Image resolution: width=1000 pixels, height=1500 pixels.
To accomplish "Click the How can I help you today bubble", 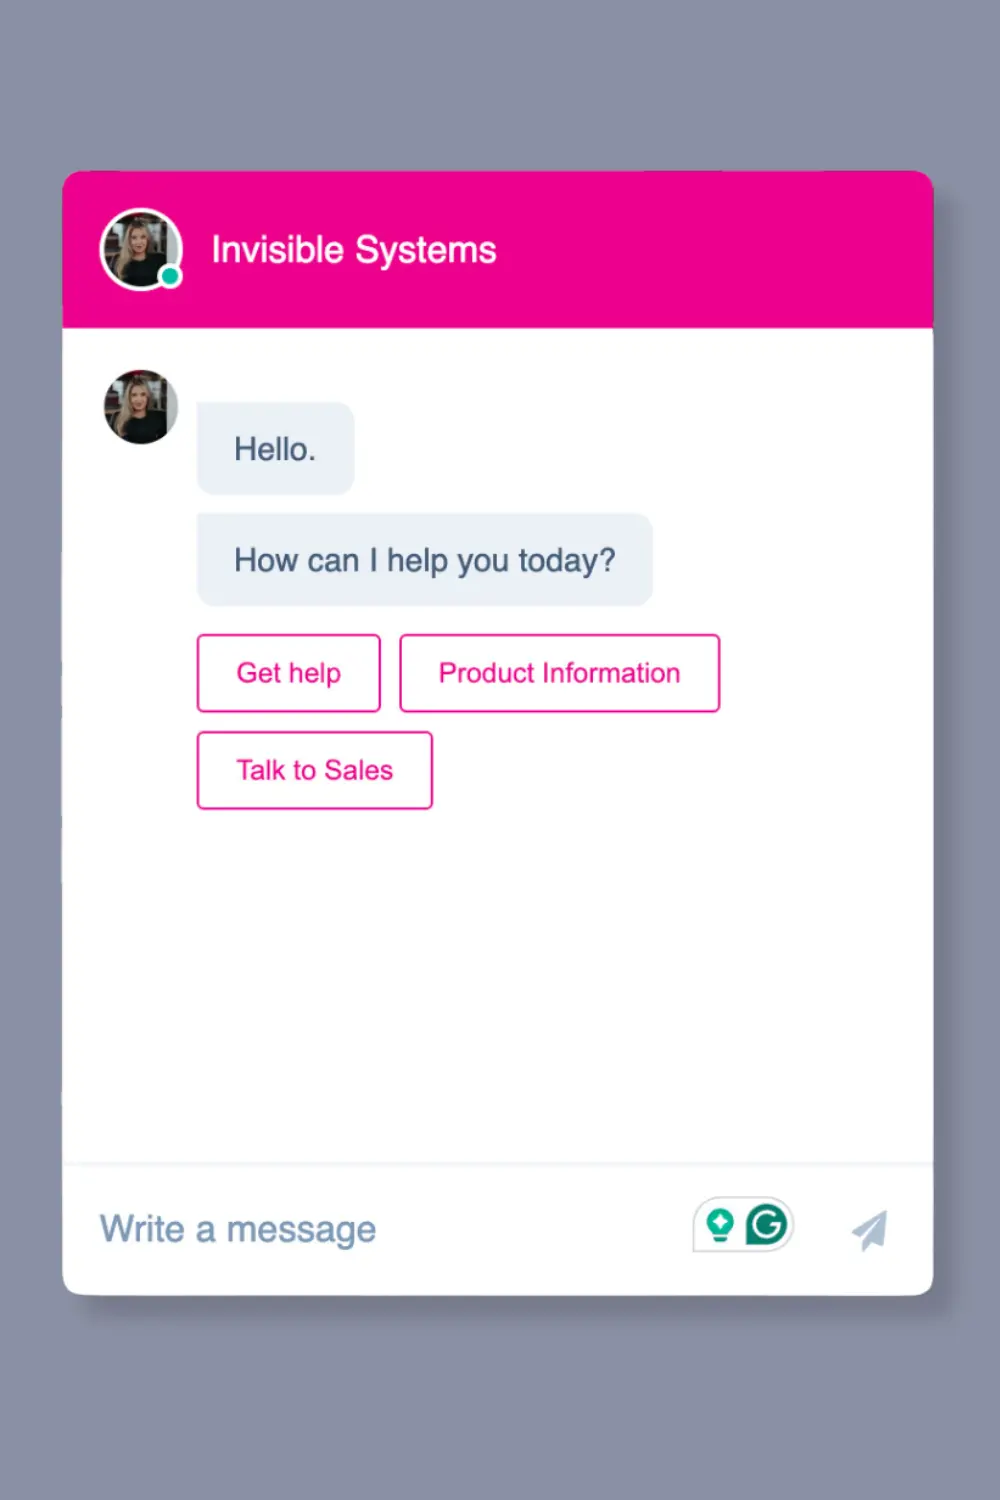I will pos(425,560).
